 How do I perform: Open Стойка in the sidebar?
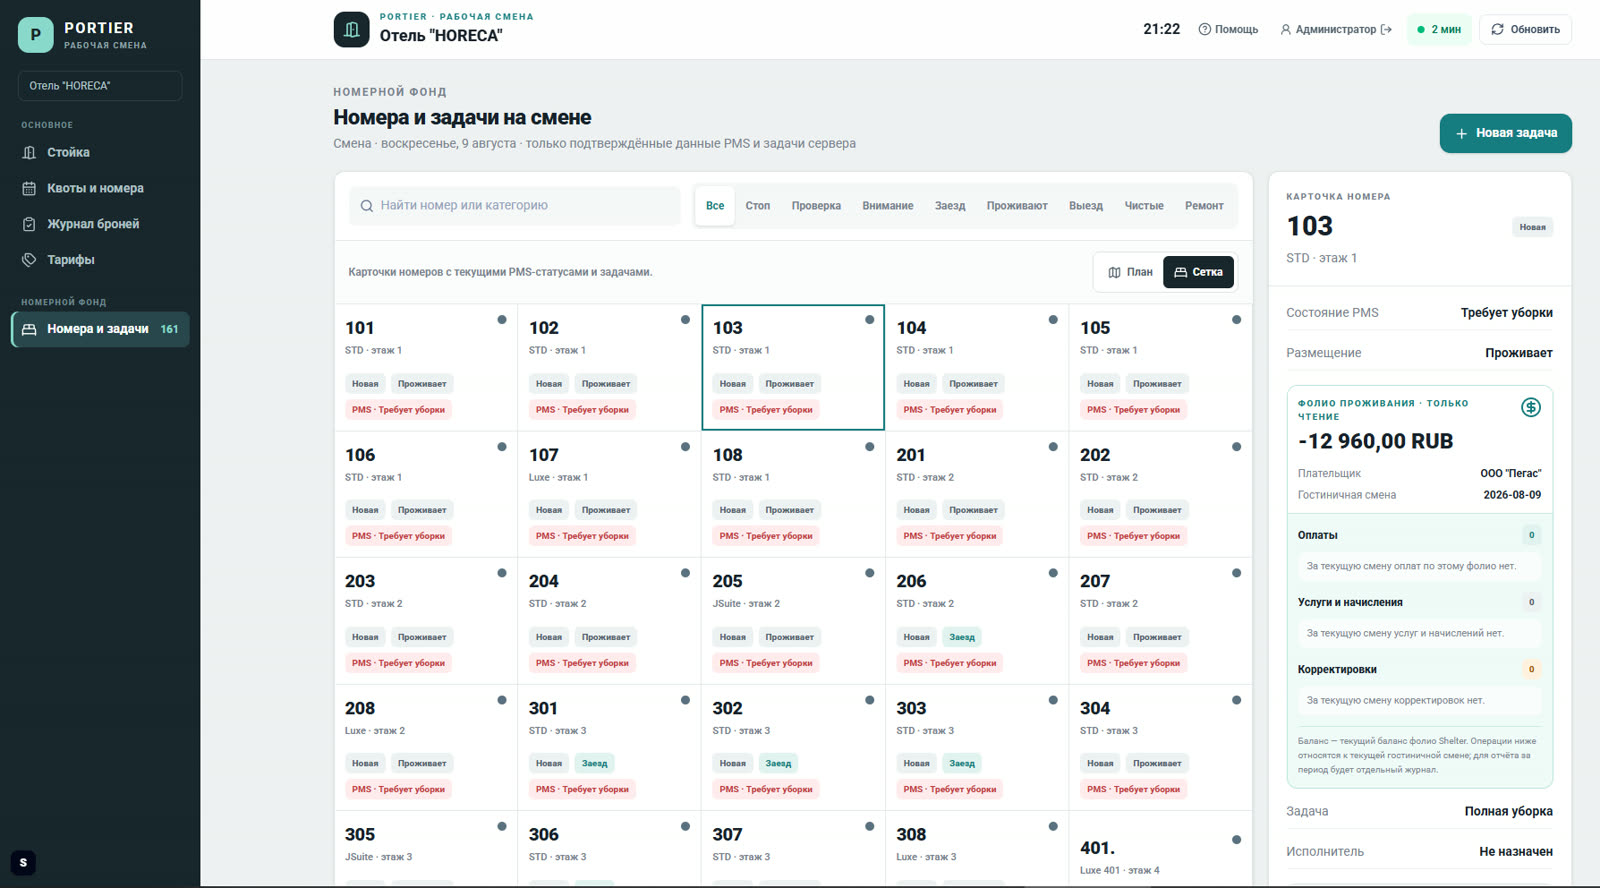point(100,153)
